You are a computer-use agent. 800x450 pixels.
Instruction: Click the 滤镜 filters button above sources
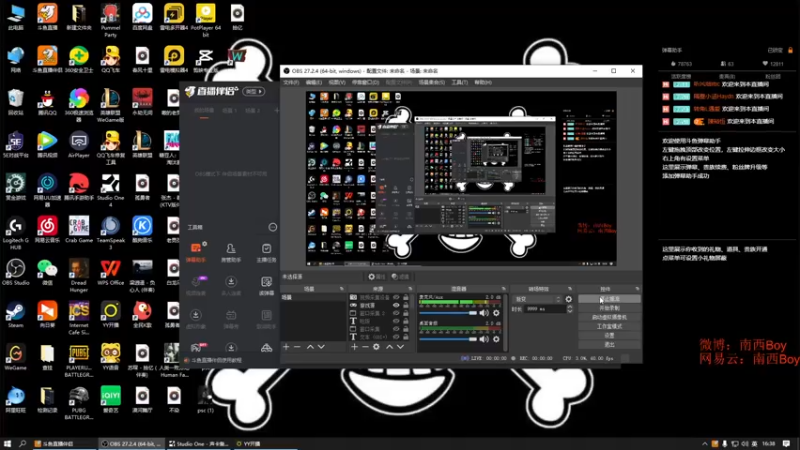tap(401, 277)
